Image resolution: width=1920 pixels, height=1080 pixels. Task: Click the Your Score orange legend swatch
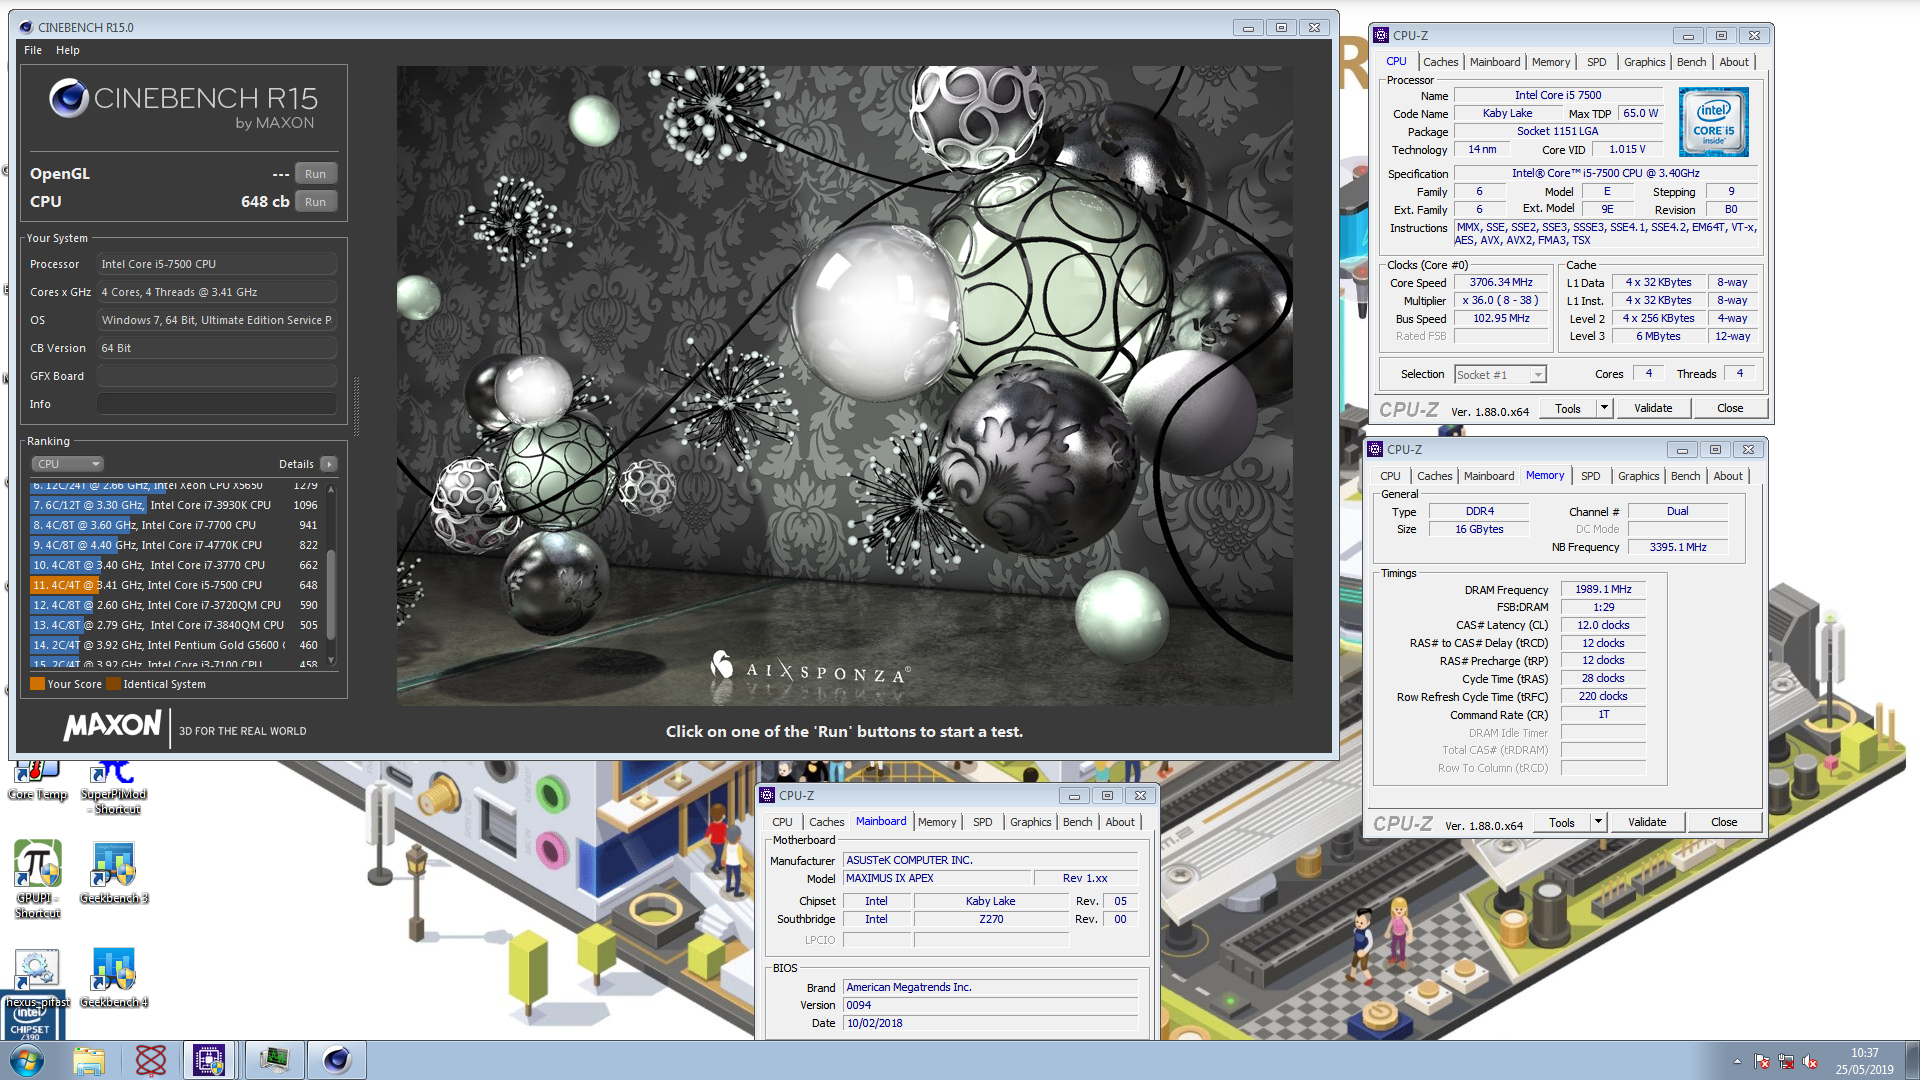37,684
